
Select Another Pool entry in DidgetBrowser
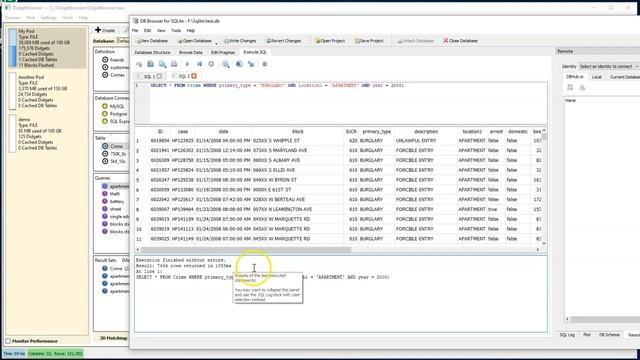[47, 91]
